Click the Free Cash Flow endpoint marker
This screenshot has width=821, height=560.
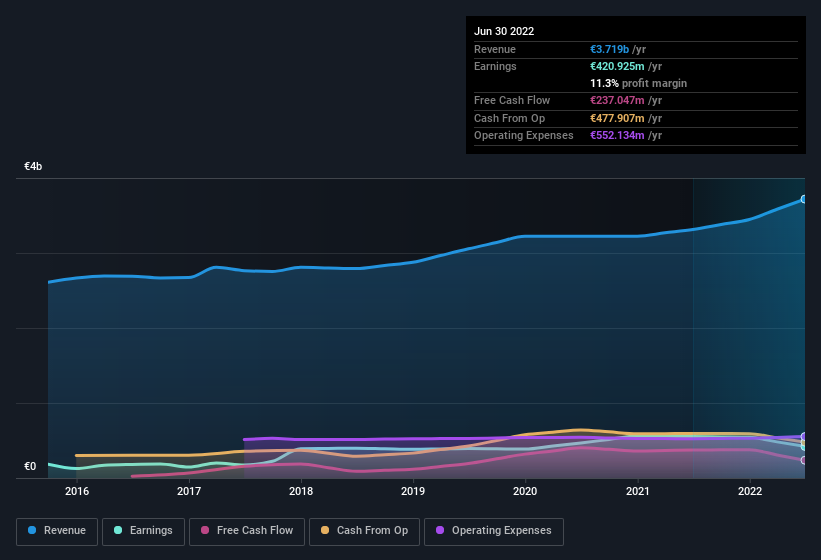804,460
